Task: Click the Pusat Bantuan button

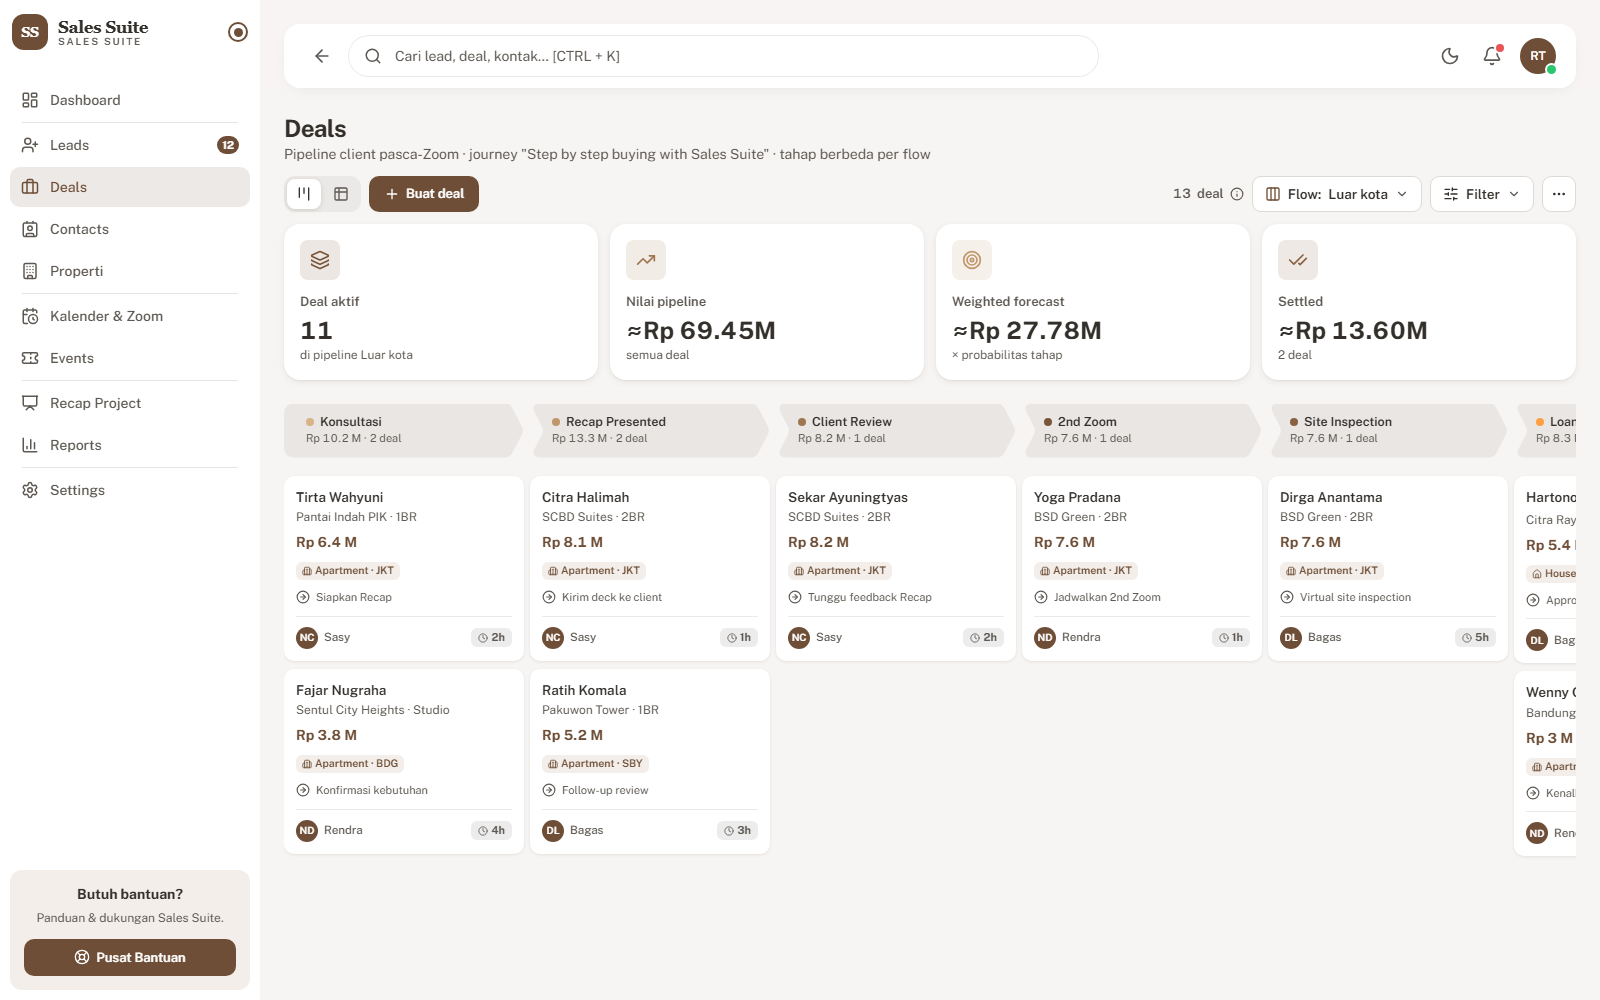Action: (x=130, y=957)
